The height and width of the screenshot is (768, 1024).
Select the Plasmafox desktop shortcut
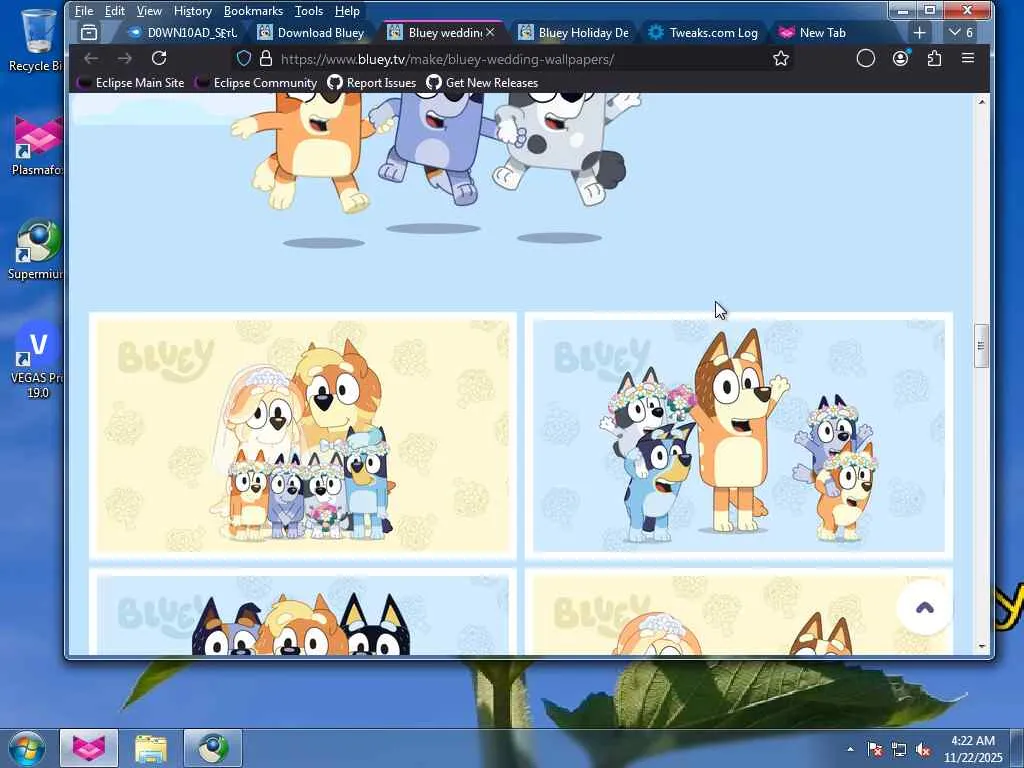[37, 145]
